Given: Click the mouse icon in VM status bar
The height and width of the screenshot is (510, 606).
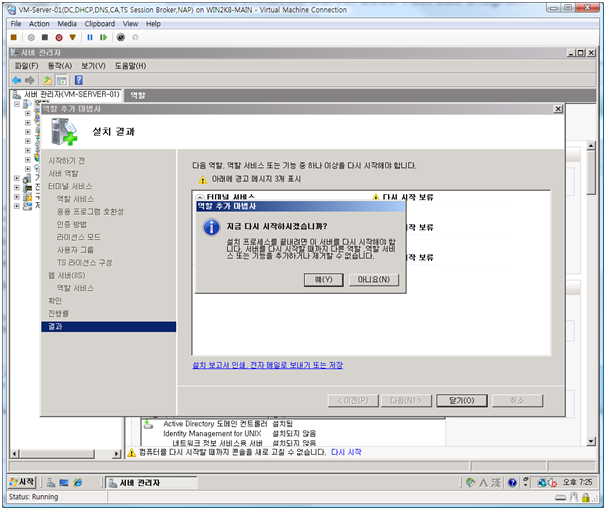Looking at the screenshot, I should tap(574, 498).
